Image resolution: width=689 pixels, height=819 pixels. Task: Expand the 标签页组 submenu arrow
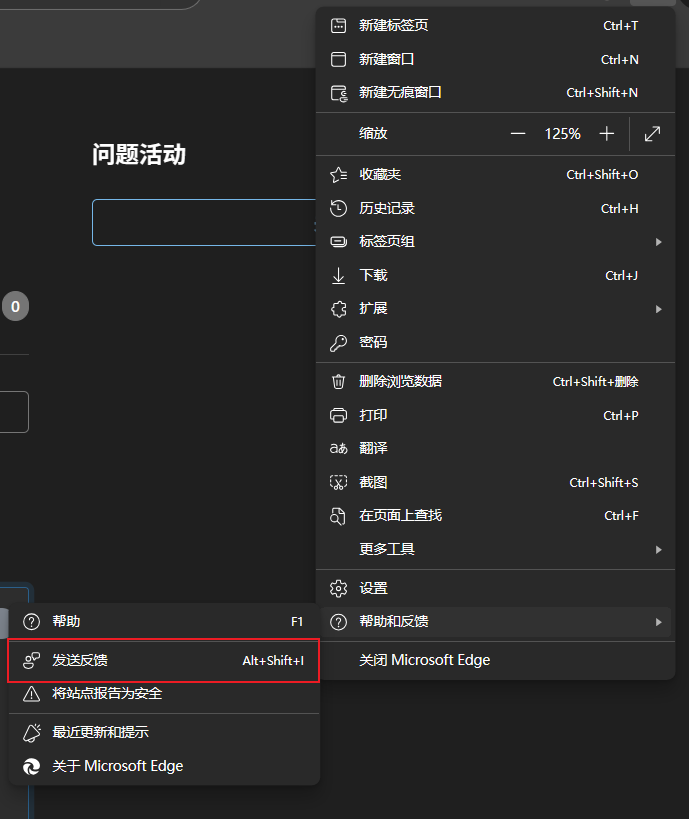point(659,242)
